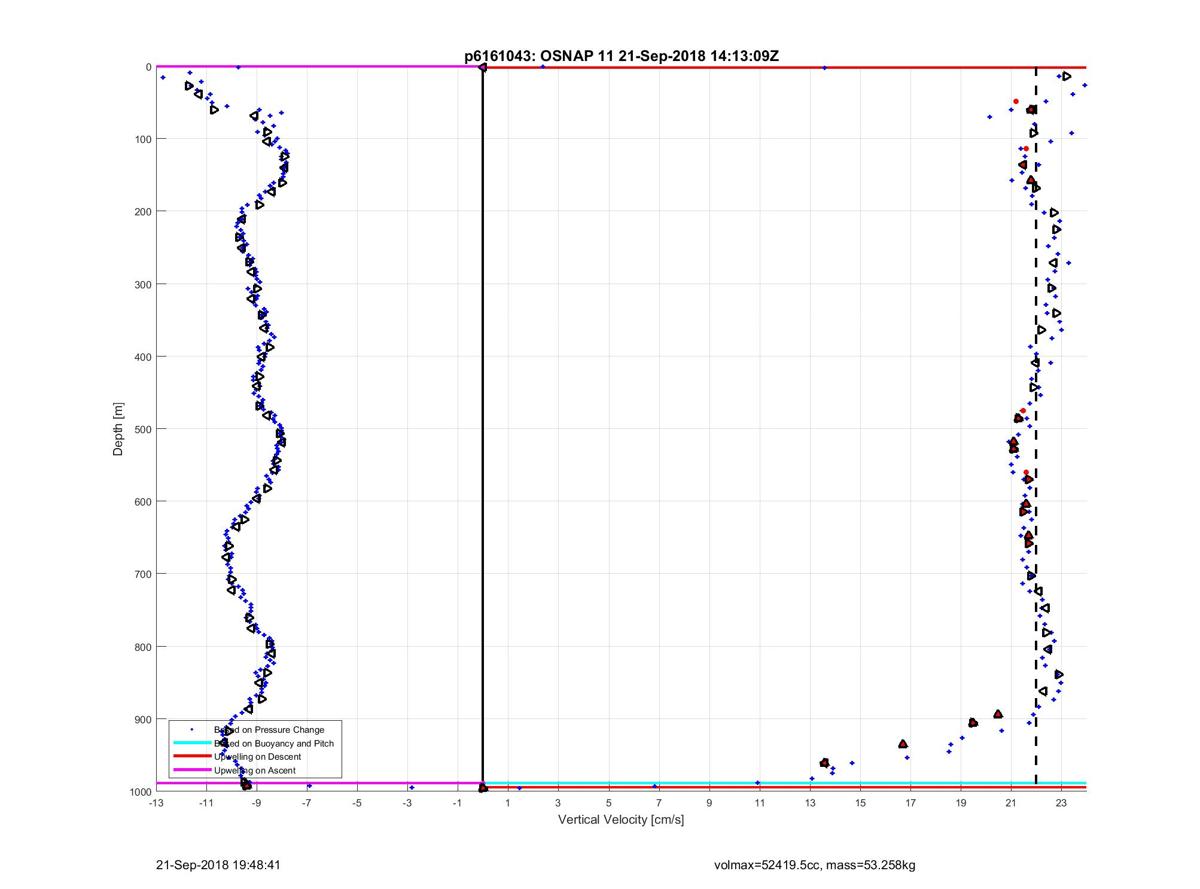Click the x-axis tick label "-13"

click(x=155, y=803)
